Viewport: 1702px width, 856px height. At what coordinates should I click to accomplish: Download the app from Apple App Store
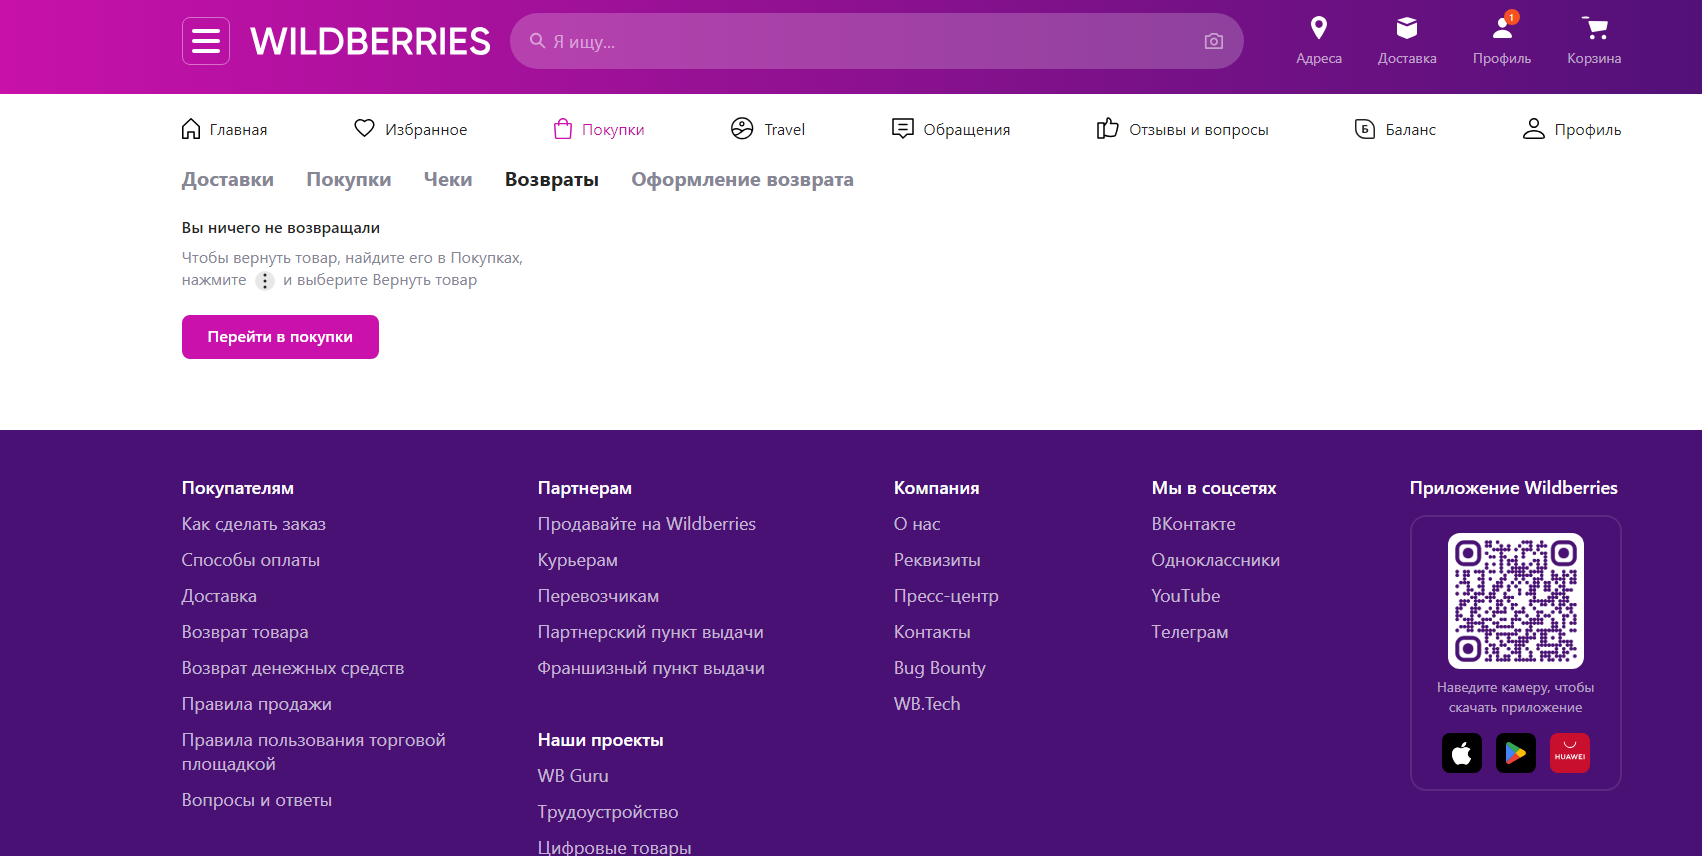pos(1462,753)
